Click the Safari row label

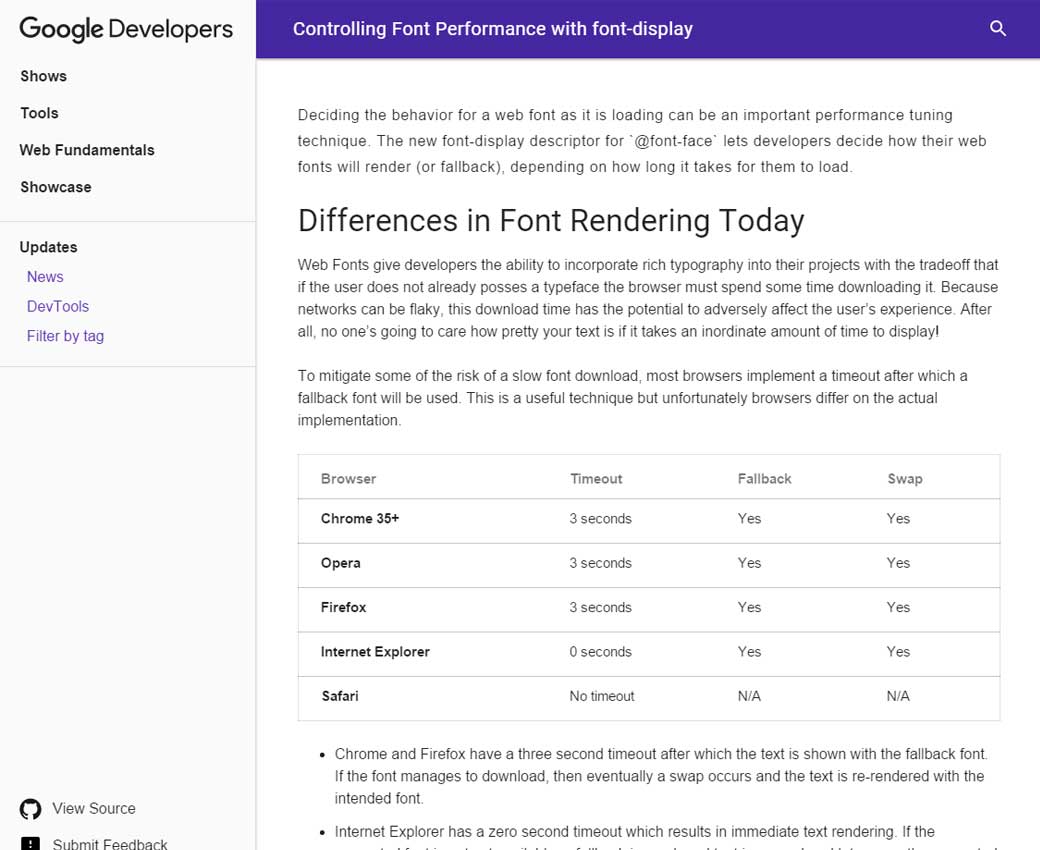coord(340,696)
